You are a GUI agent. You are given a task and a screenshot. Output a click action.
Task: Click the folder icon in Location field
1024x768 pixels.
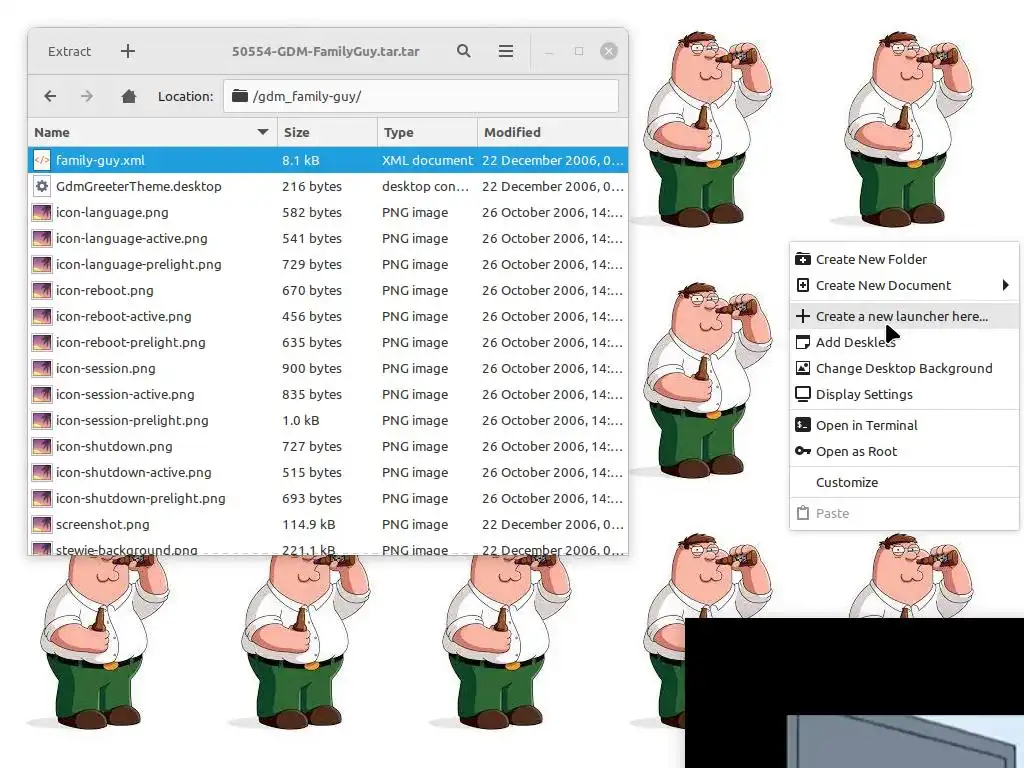[240, 96]
